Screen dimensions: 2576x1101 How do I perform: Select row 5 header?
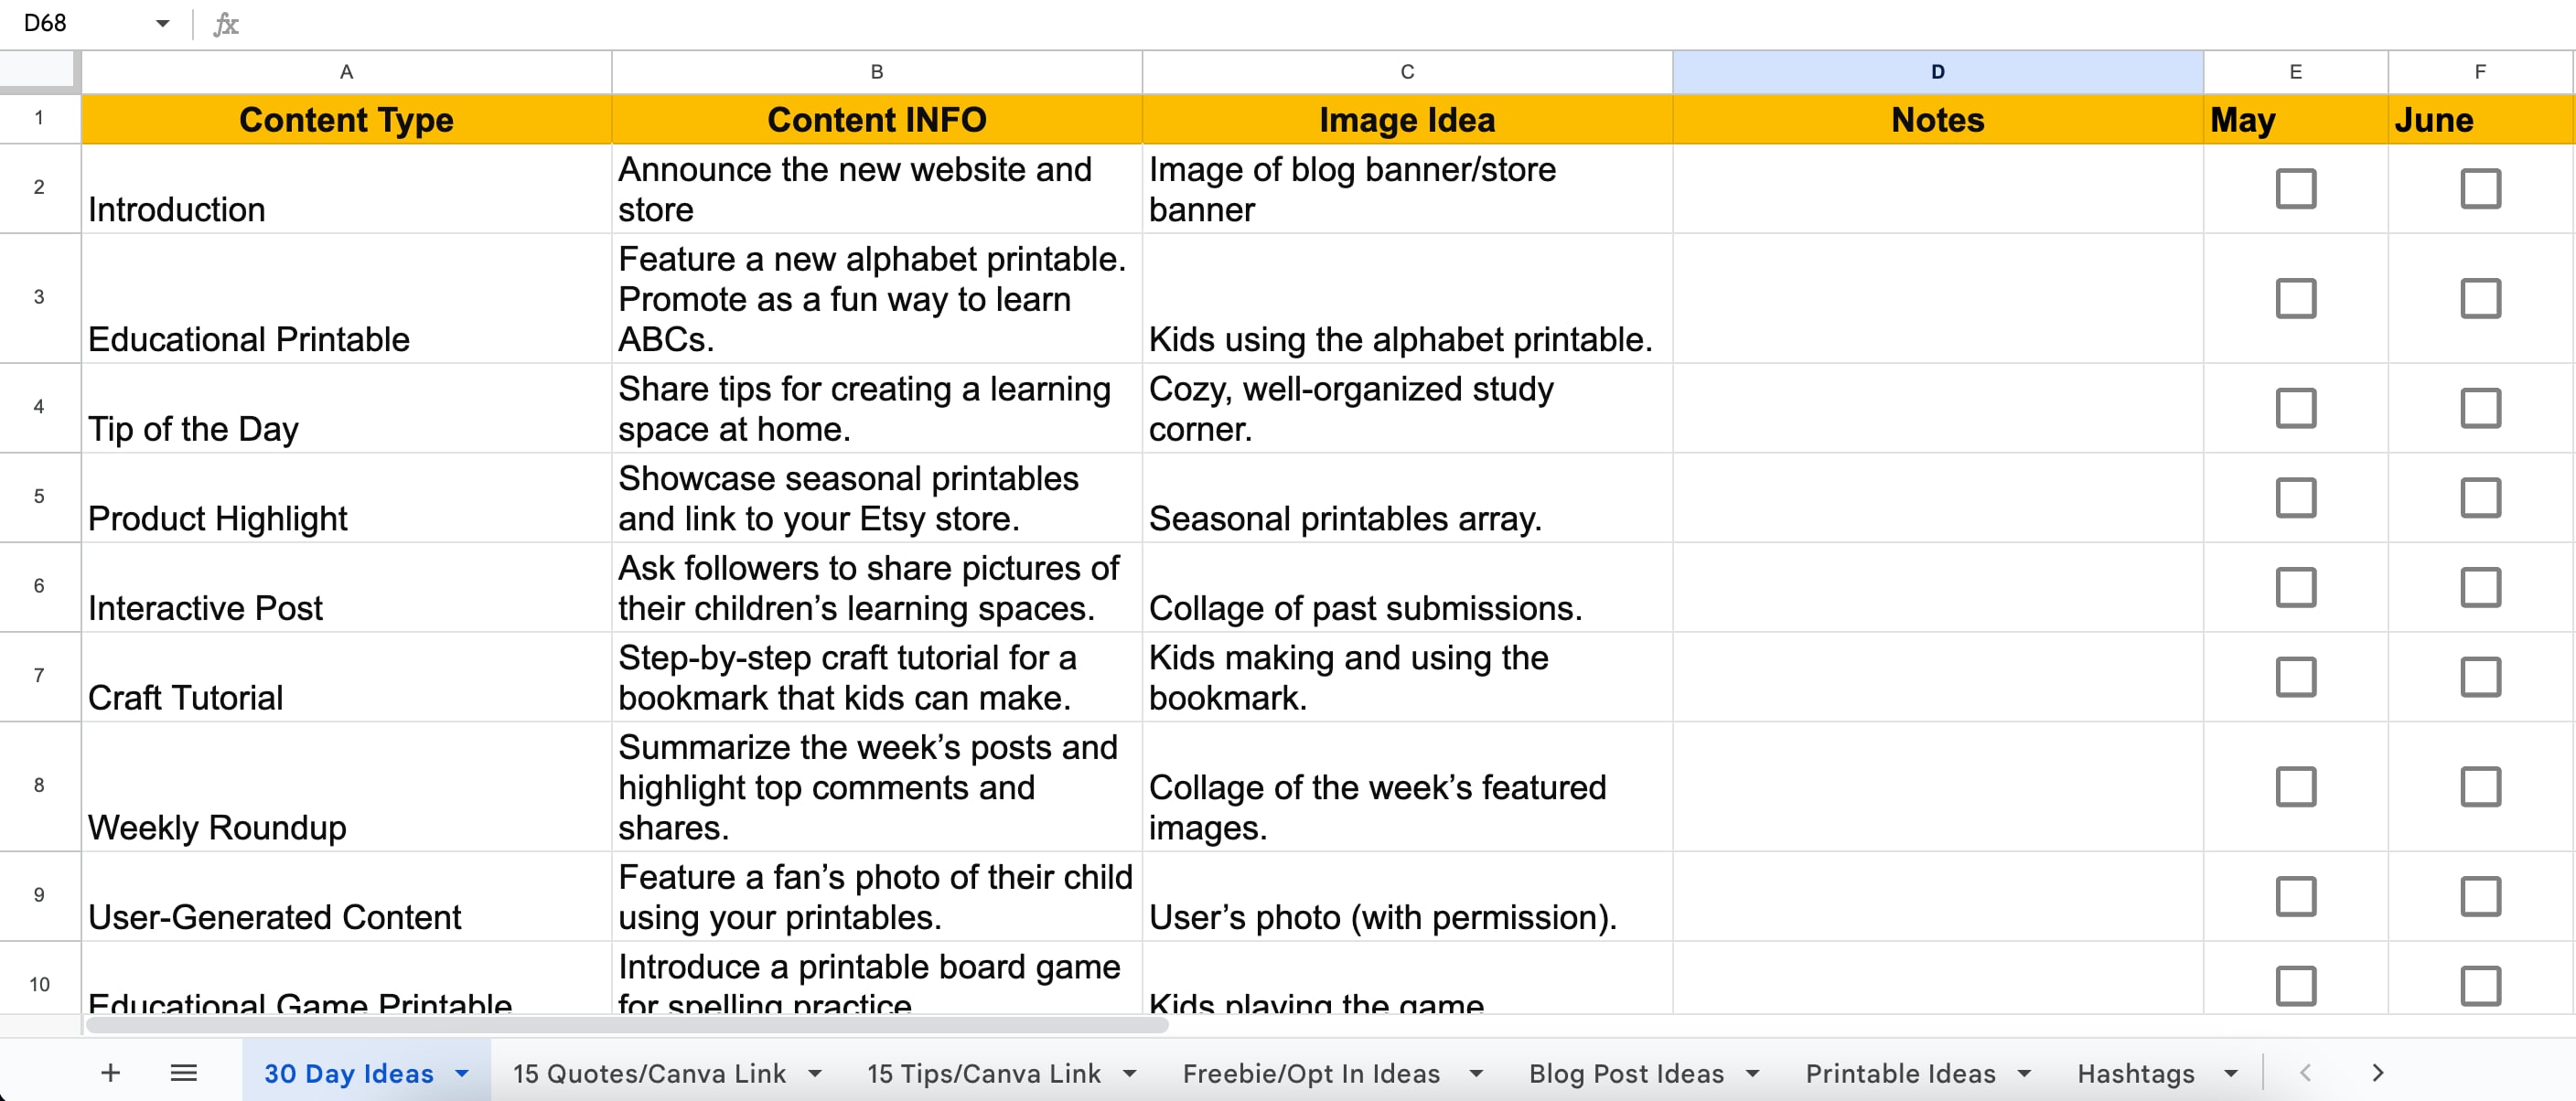point(39,497)
